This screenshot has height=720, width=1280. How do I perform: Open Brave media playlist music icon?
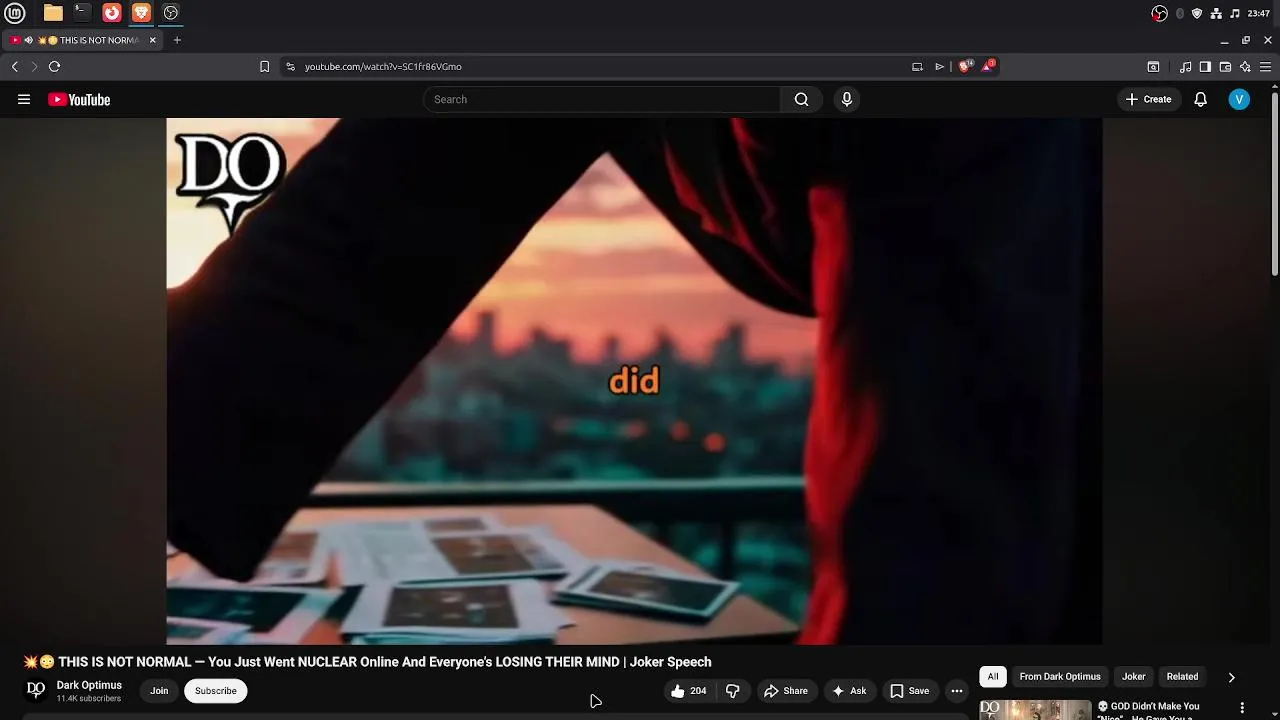click(1185, 67)
